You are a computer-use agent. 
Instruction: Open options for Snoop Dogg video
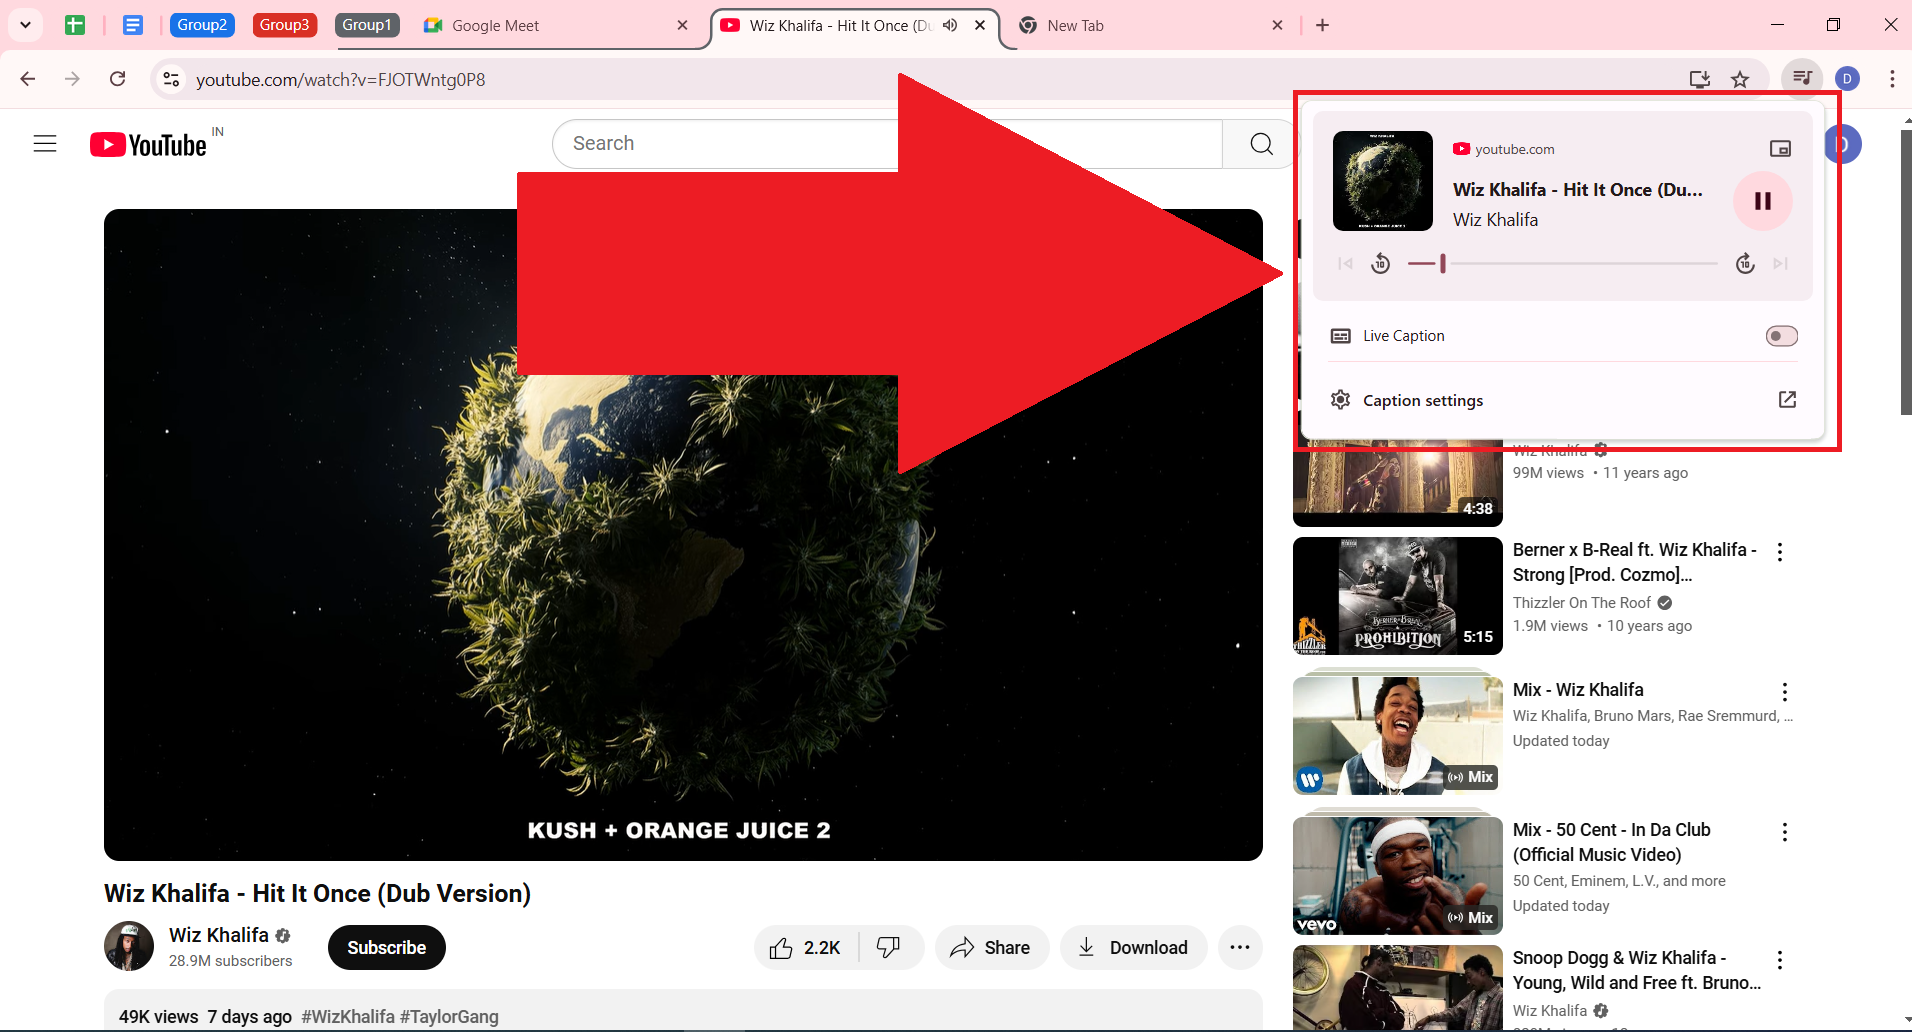click(1780, 960)
